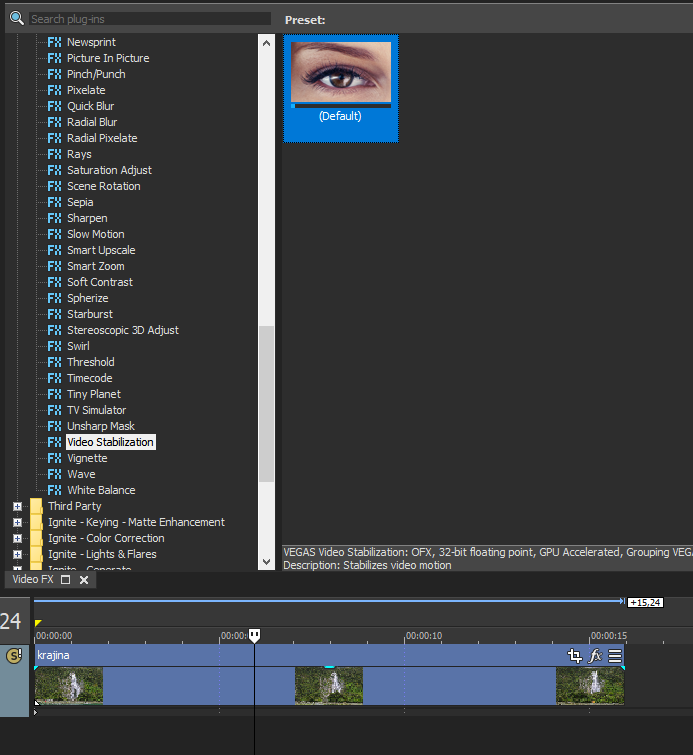Screen dimensions: 693x755
Task: Click the search magnifier icon
Action: [x=16, y=18]
